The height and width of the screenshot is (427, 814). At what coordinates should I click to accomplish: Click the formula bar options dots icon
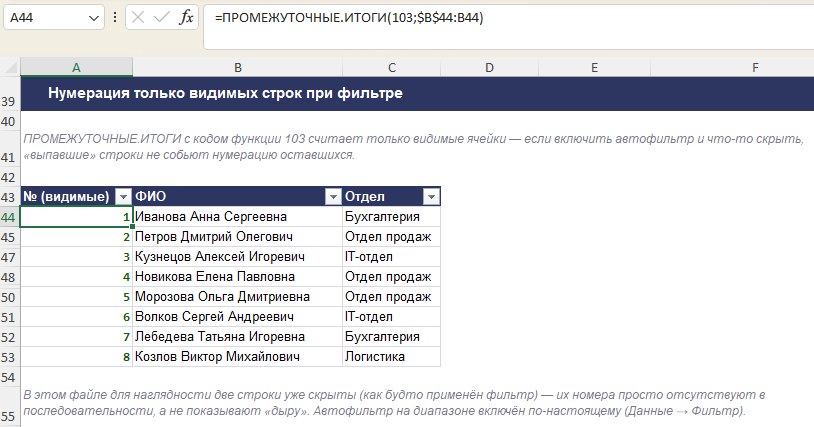pyautogui.click(x=115, y=18)
